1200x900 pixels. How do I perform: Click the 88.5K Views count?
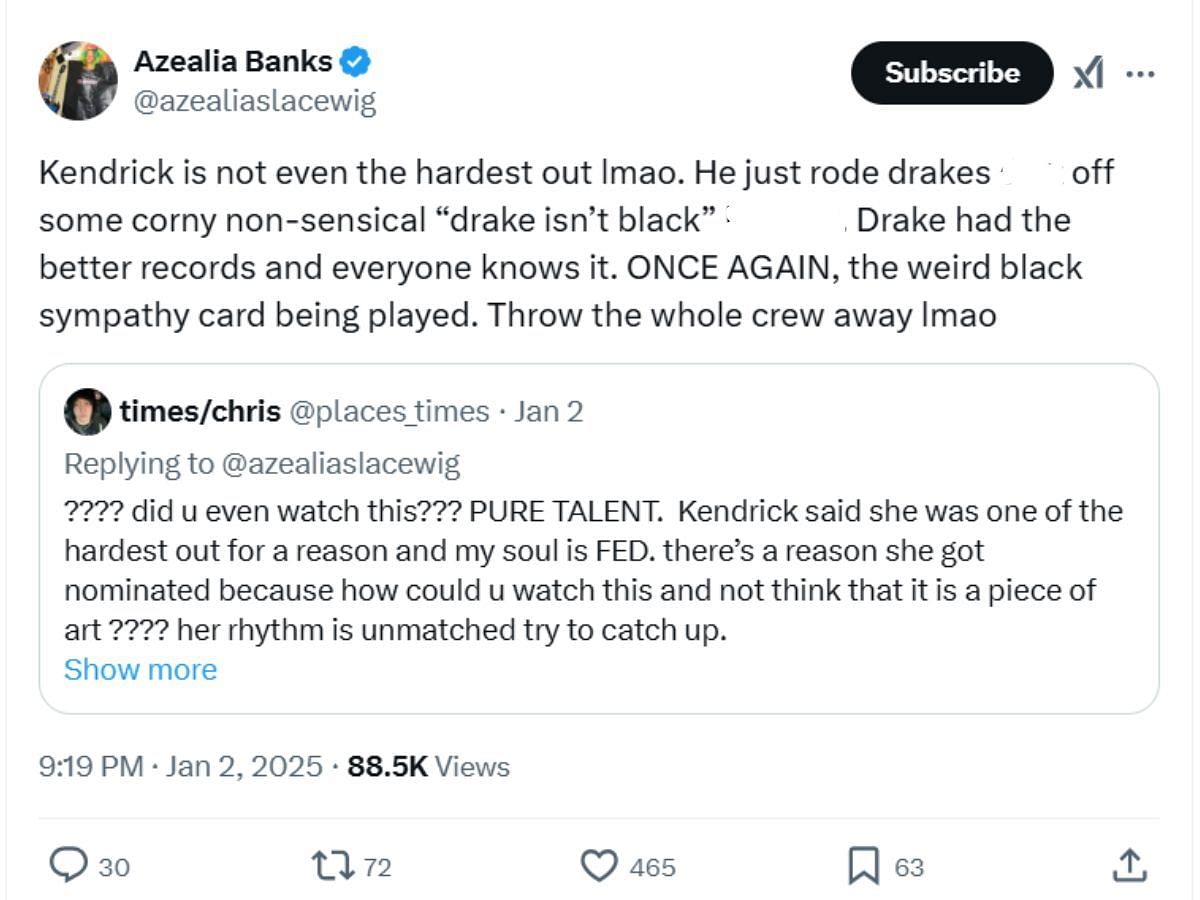pyautogui.click(x=428, y=767)
